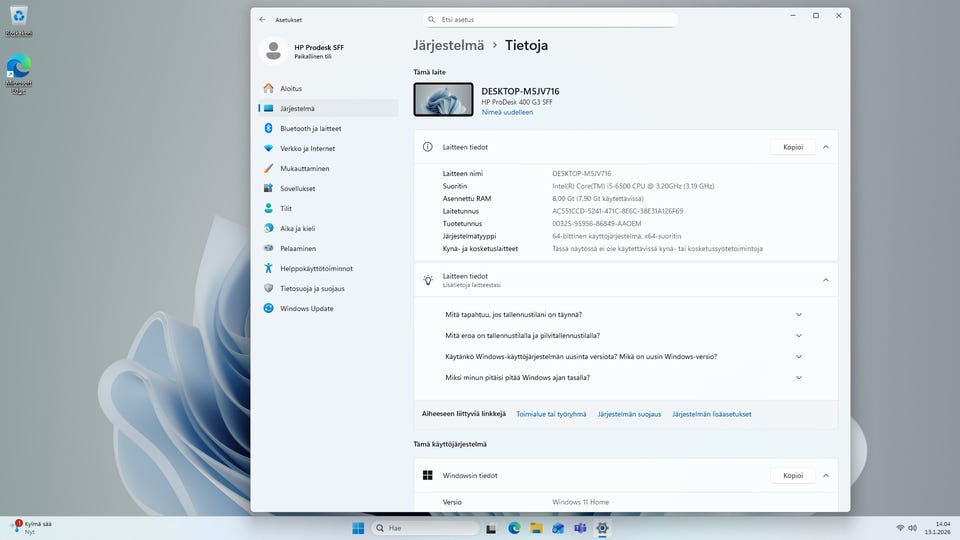Image resolution: width=960 pixels, height=540 pixels.
Task: Collapse the Windowsin tiedot section
Action: (x=825, y=476)
